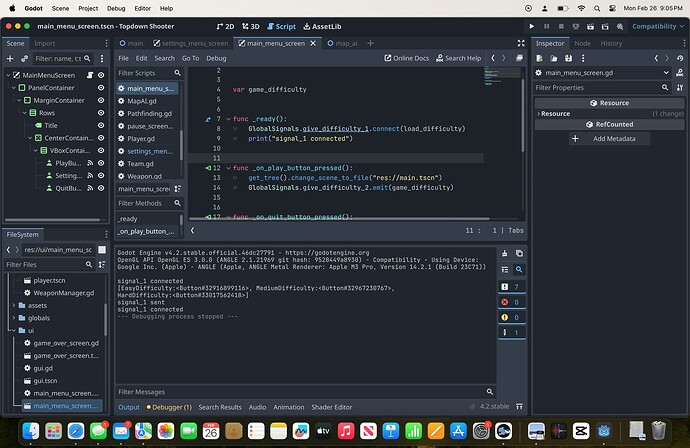Instantiate child scene link icon
690x448 pixels.
tap(25, 59)
